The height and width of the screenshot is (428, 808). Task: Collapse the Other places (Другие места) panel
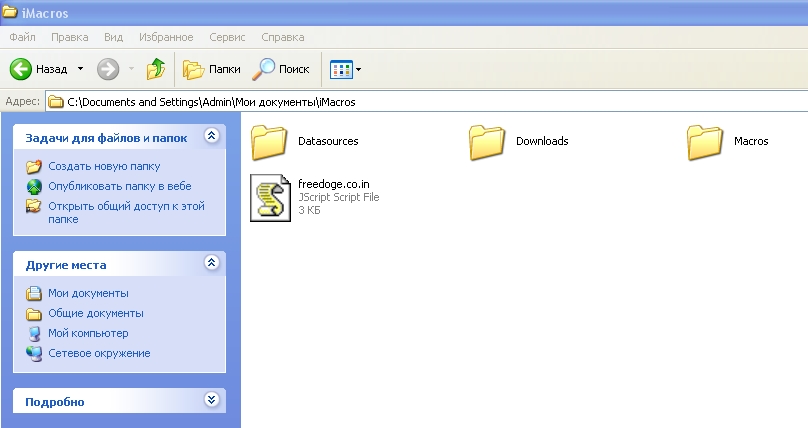[210, 263]
